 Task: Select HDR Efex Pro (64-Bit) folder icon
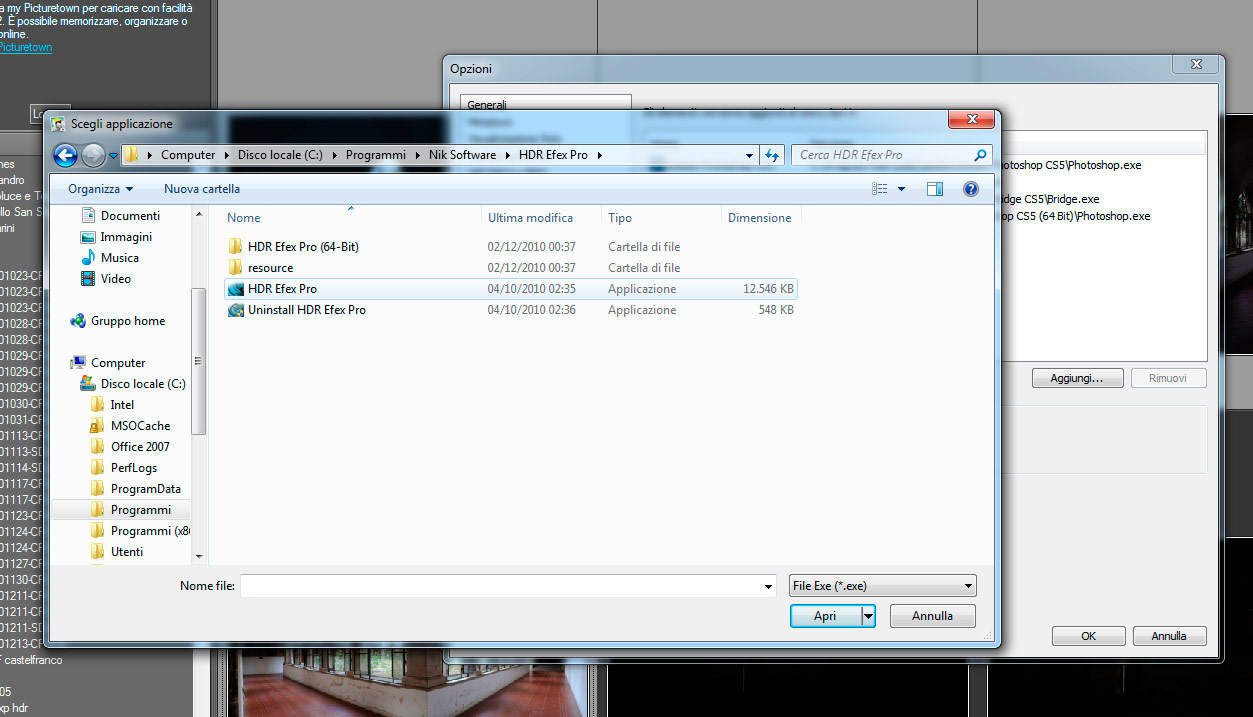(x=236, y=247)
